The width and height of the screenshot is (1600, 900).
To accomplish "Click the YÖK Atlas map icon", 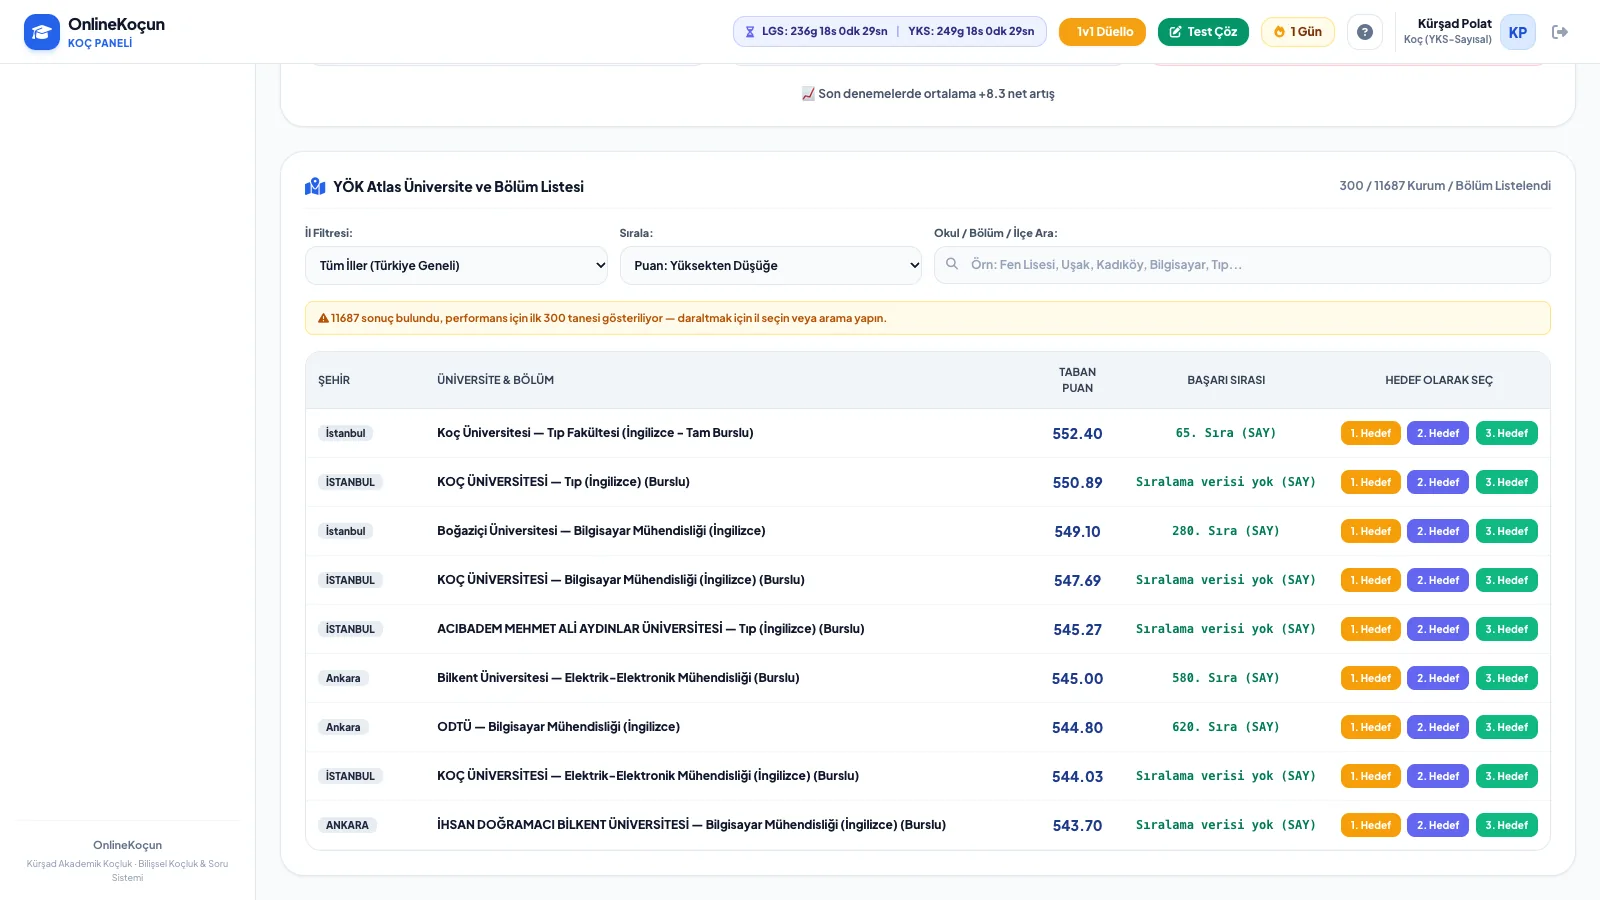I will point(315,186).
